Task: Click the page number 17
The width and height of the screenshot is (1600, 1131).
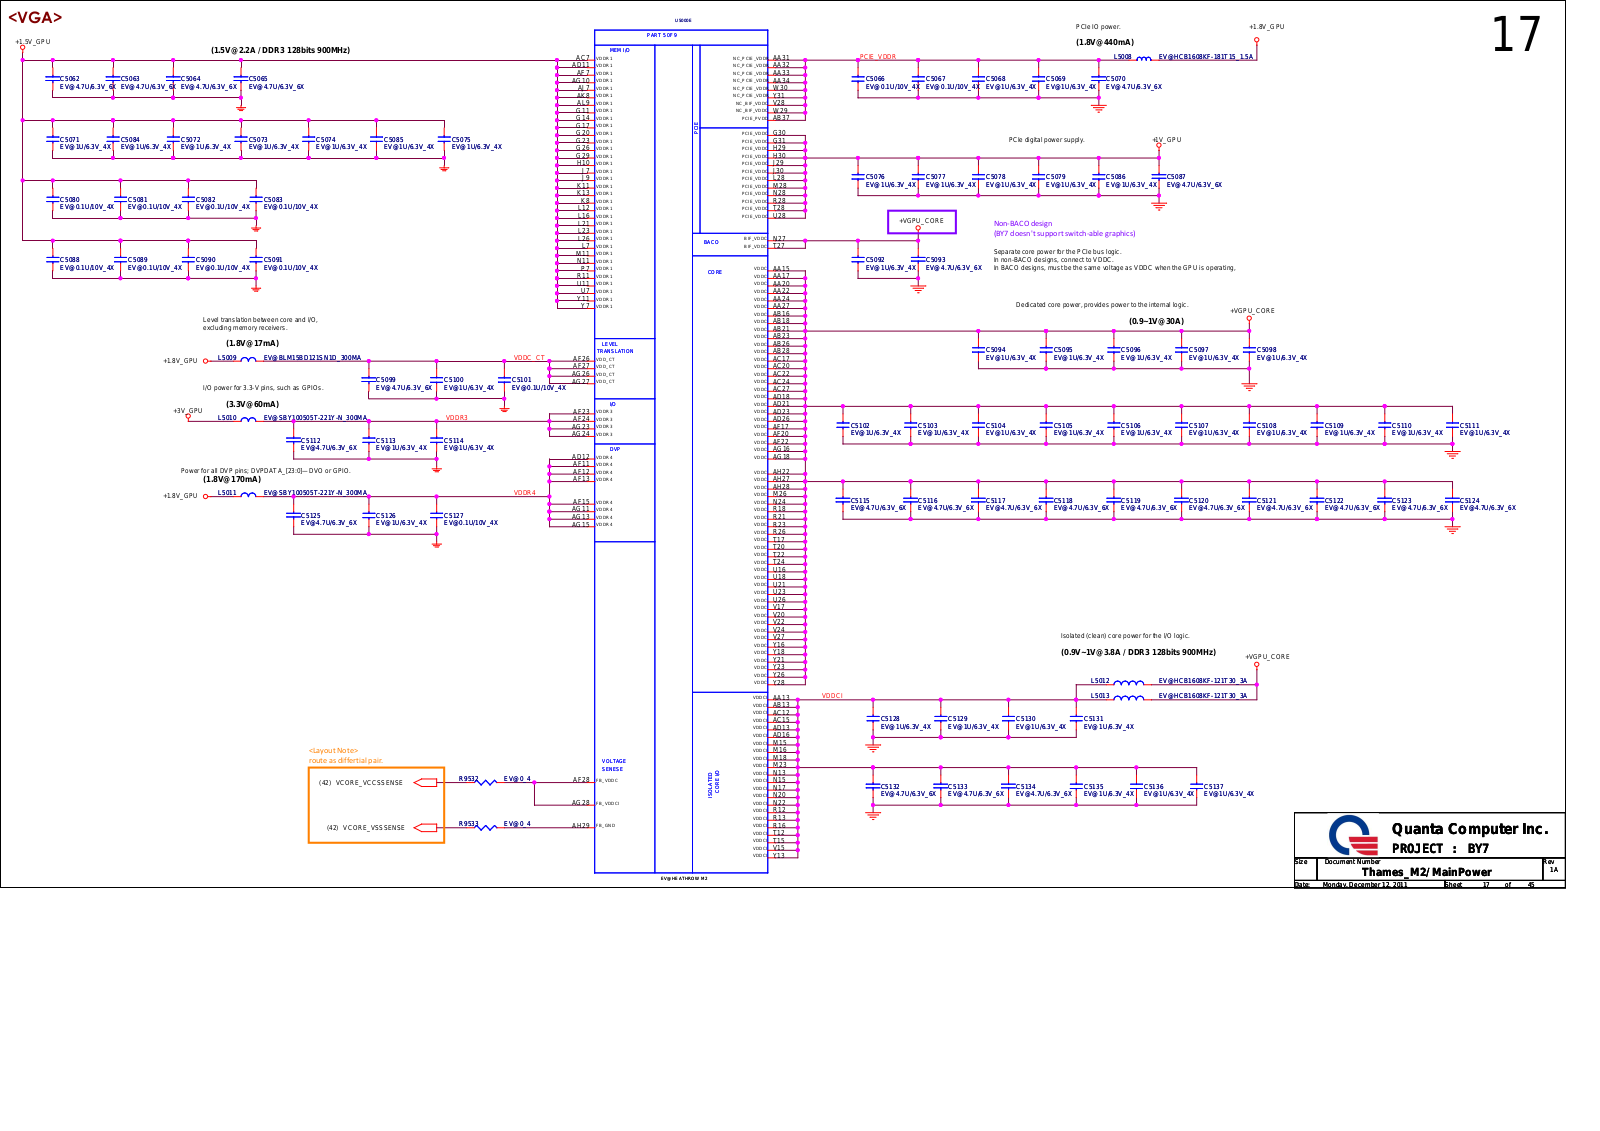Action: [1516, 36]
